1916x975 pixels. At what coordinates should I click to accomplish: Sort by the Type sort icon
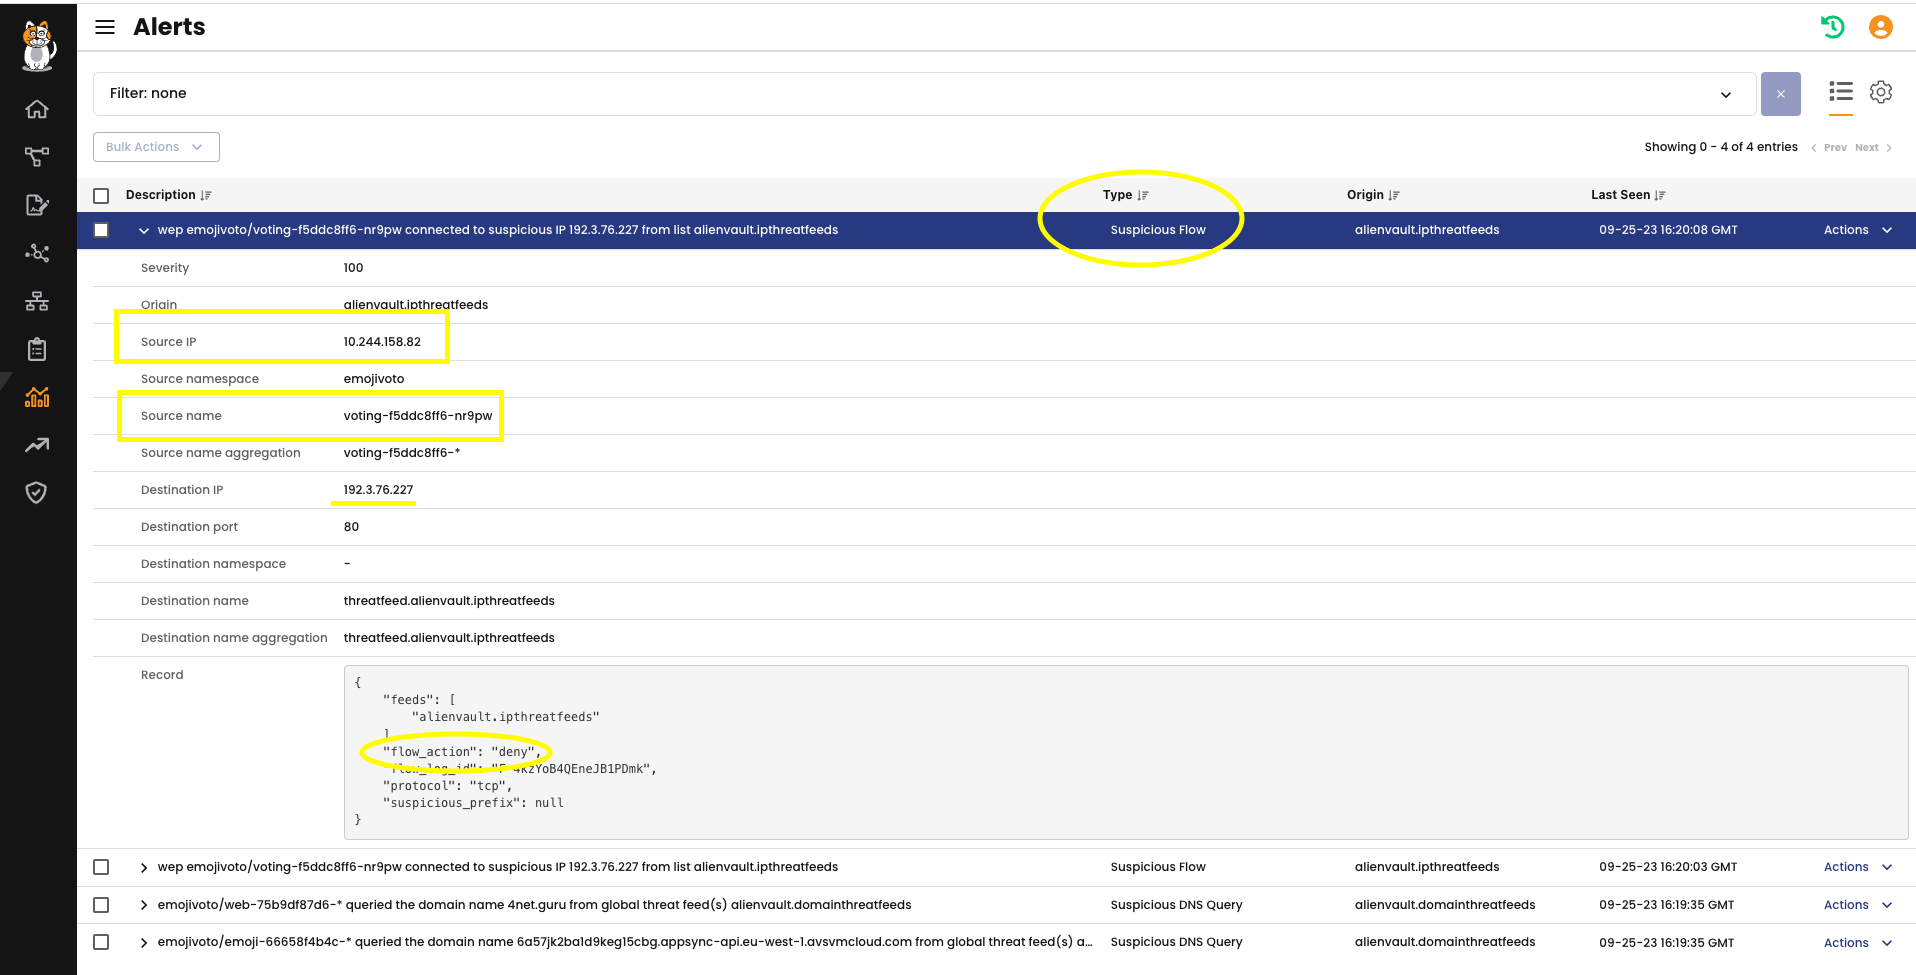click(1143, 196)
